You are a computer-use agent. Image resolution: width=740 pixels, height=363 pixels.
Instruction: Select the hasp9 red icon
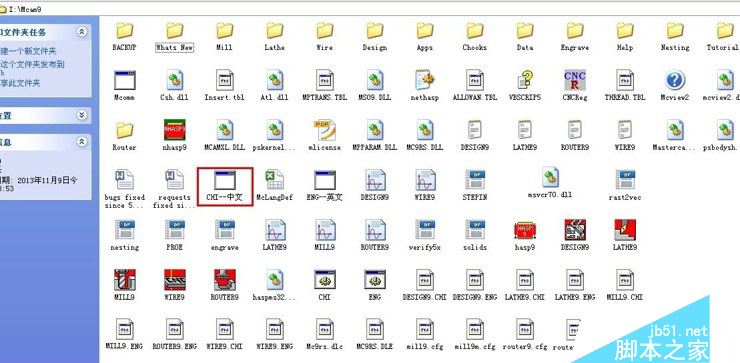(525, 230)
